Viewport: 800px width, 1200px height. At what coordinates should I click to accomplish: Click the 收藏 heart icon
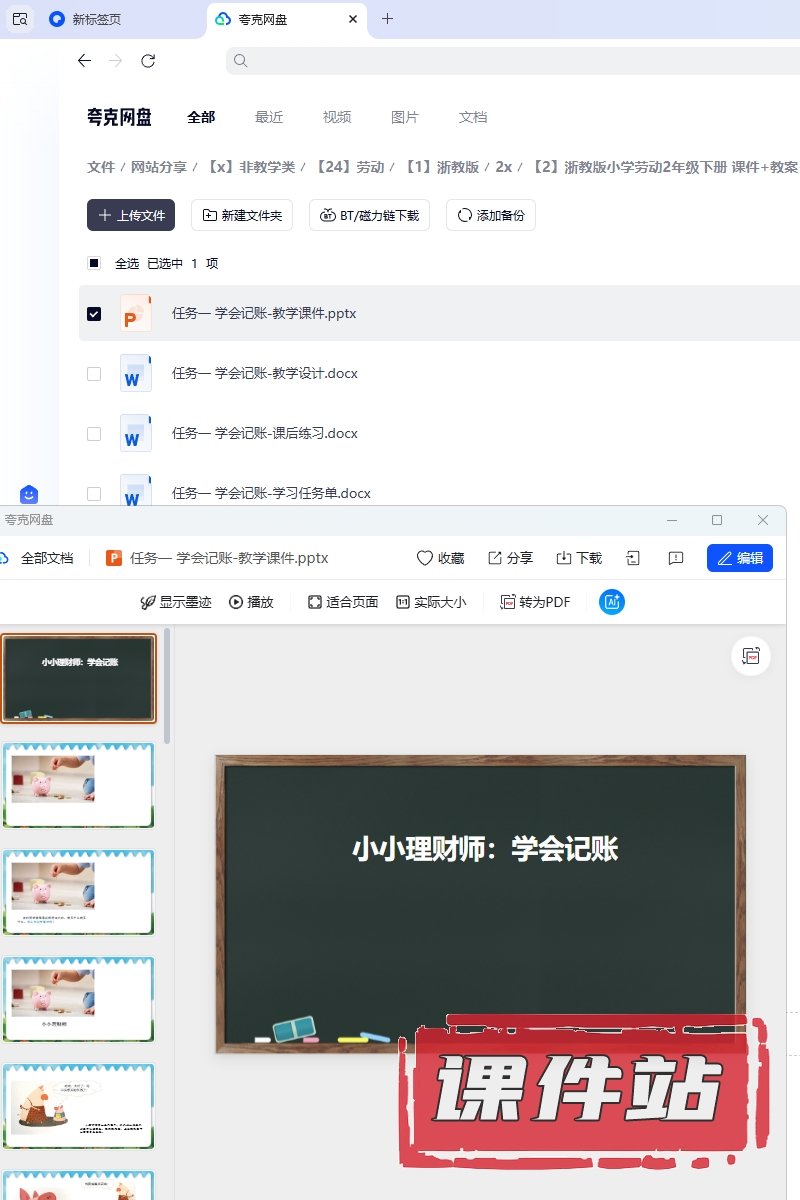[x=425, y=558]
